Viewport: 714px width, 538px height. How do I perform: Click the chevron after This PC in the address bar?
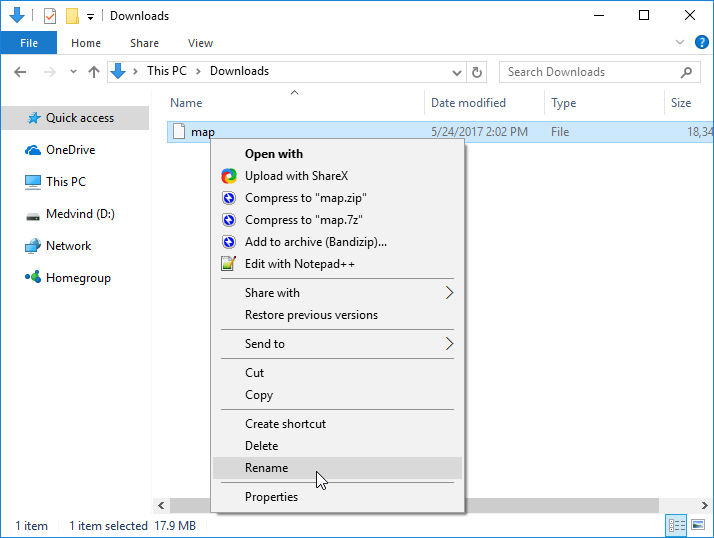[198, 72]
